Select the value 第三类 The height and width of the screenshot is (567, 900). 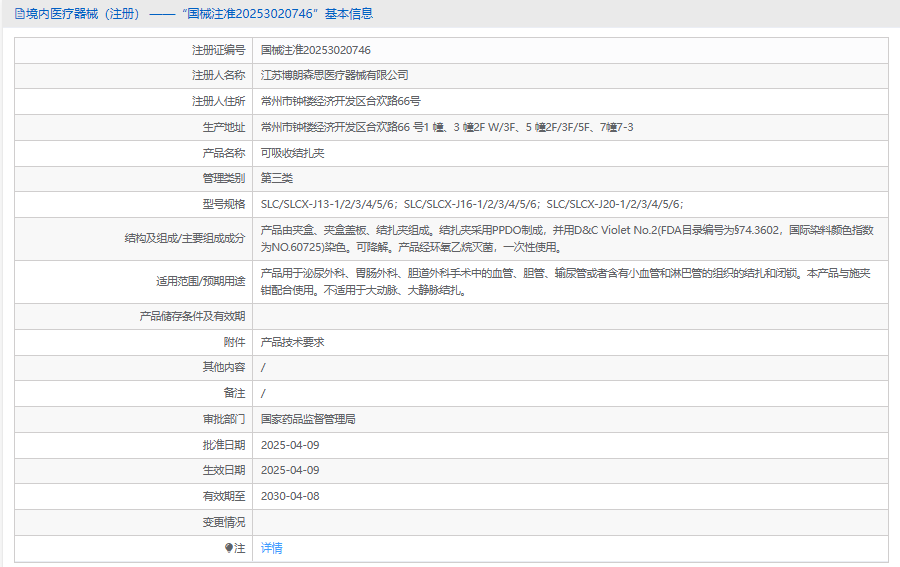(x=277, y=178)
